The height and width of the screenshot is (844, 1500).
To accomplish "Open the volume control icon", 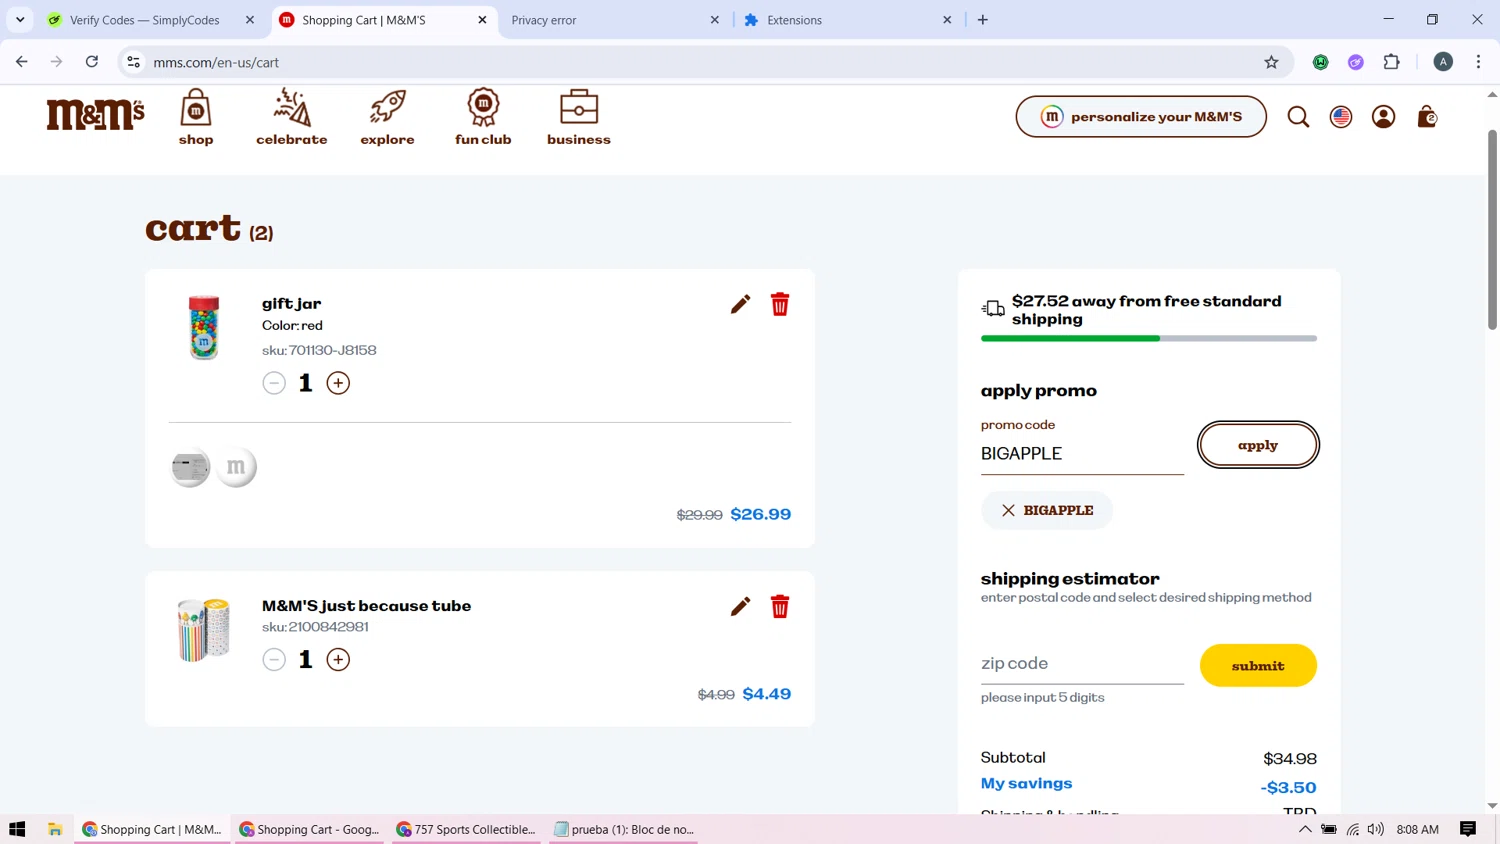I will [1376, 829].
